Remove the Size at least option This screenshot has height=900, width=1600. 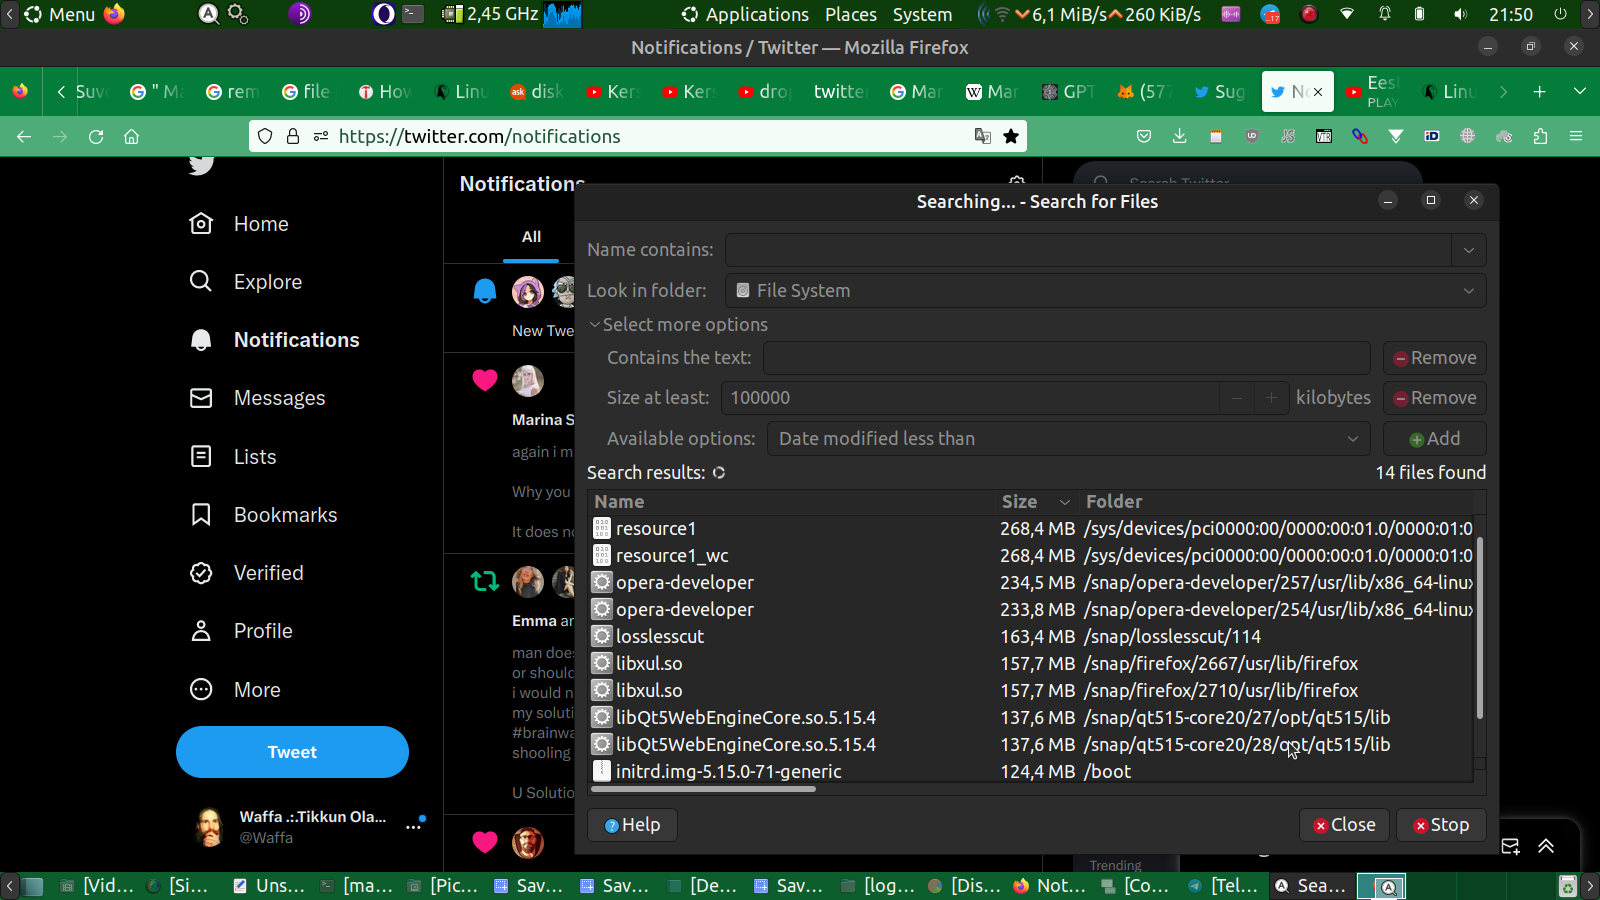1434,398
